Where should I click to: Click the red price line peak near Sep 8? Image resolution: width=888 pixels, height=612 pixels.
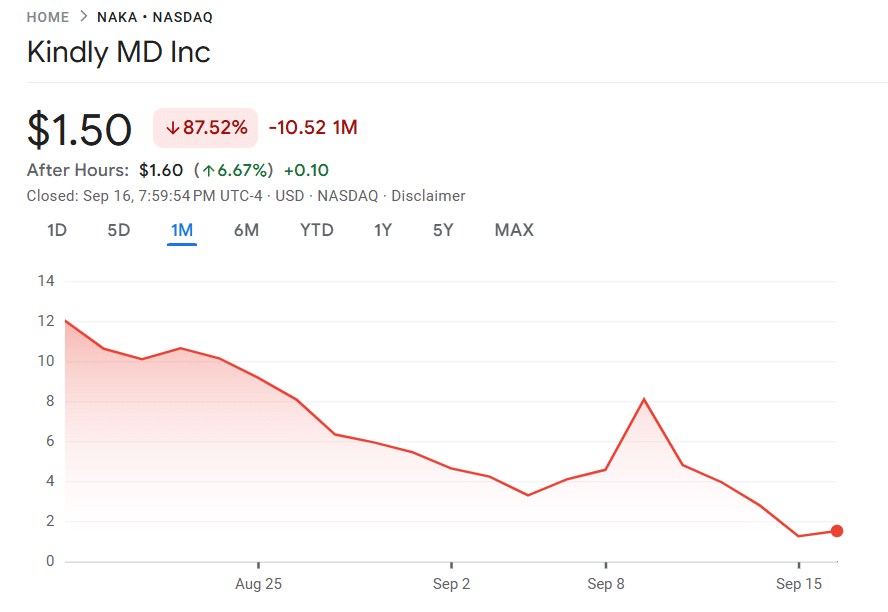coord(644,399)
